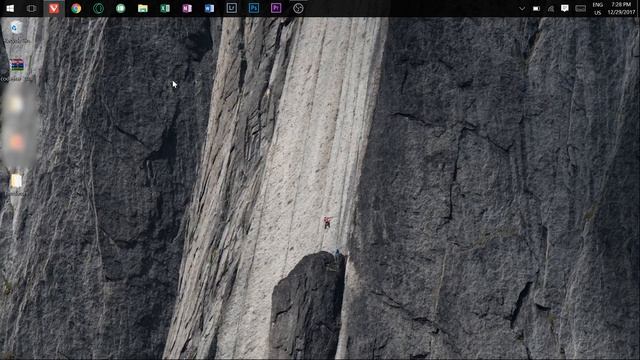Viewport: 640px width, 360px height.
Task: Launch Adobe Lightroom from the taskbar
Action: point(231,8)
